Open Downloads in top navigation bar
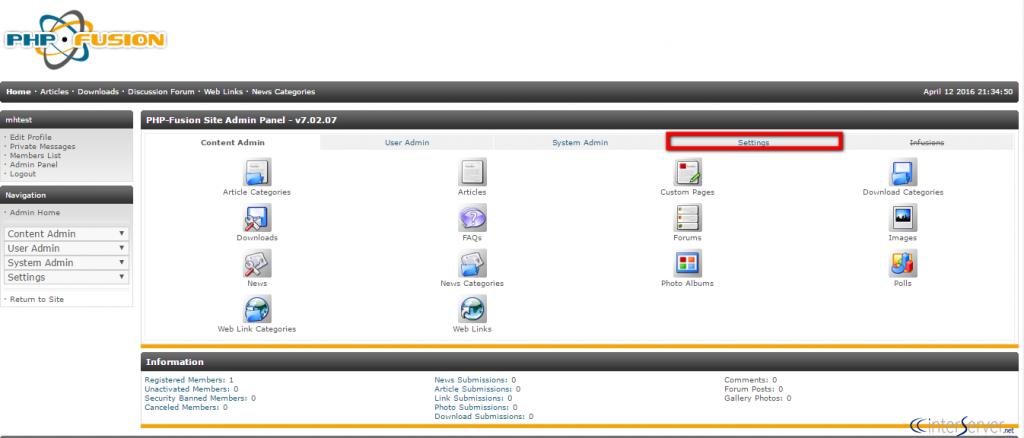Viewport: 1024px width, 438px height. click(x=98, y=92)
